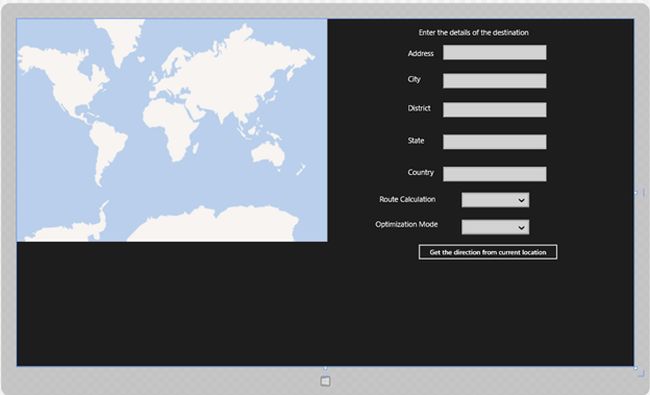Click Get the direction from current location
The width and height of the screenshot is (650, 395).
click(x=488, y=252)
